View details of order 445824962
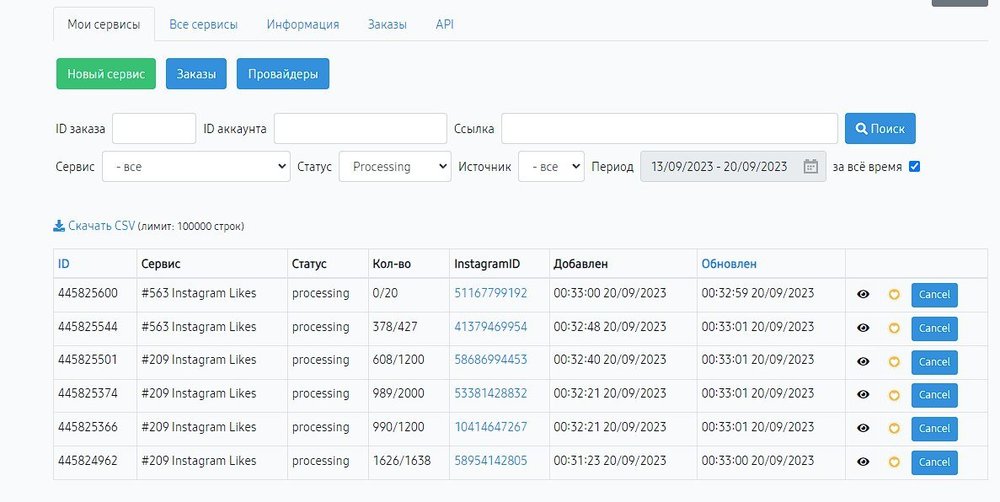Image resolution: width=1000 pixels, height=502 pixels. (863, 462)
